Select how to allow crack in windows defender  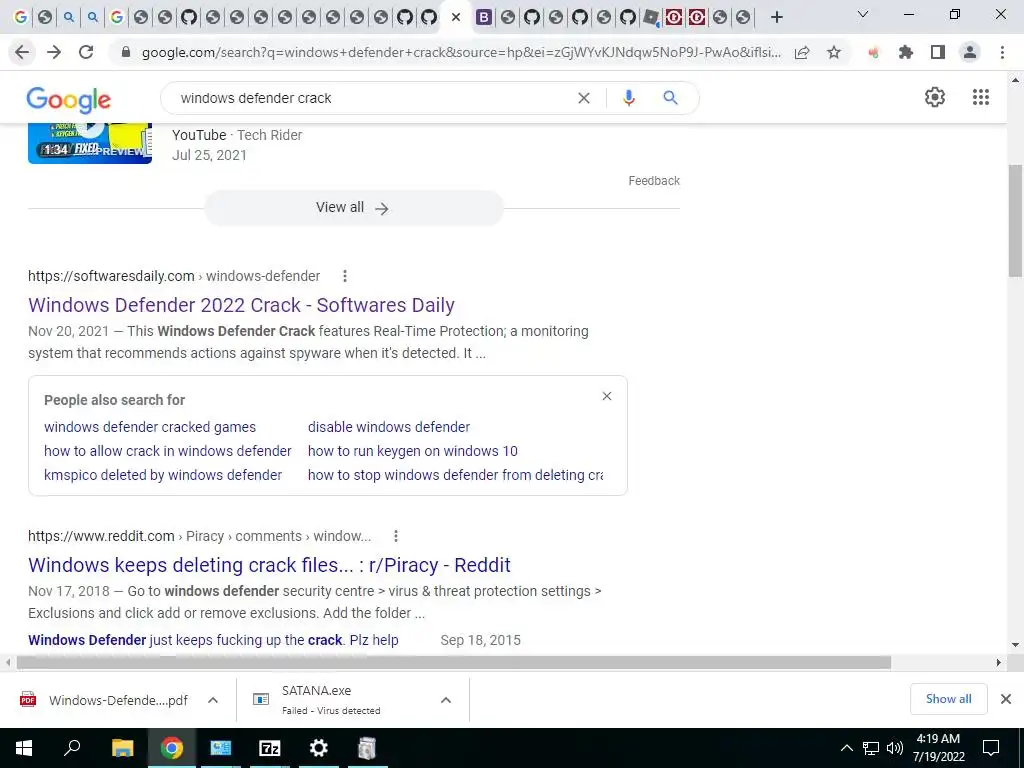click(x=167, y=451)
